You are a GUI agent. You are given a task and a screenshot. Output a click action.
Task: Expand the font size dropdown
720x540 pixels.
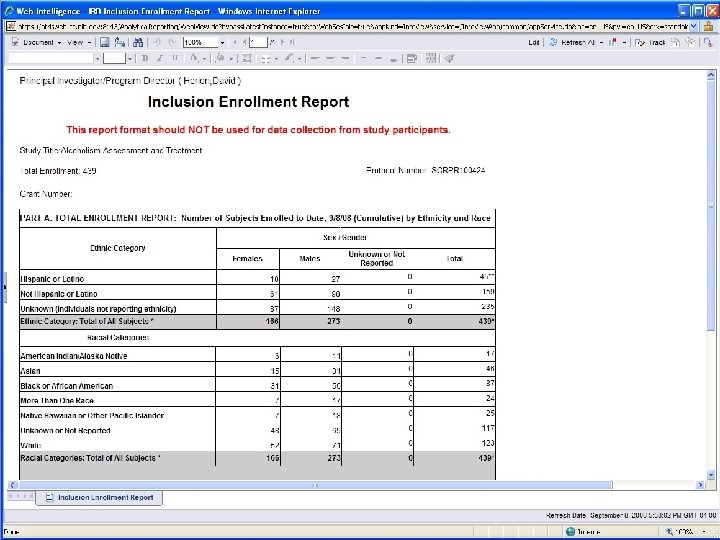coord(130,59)
